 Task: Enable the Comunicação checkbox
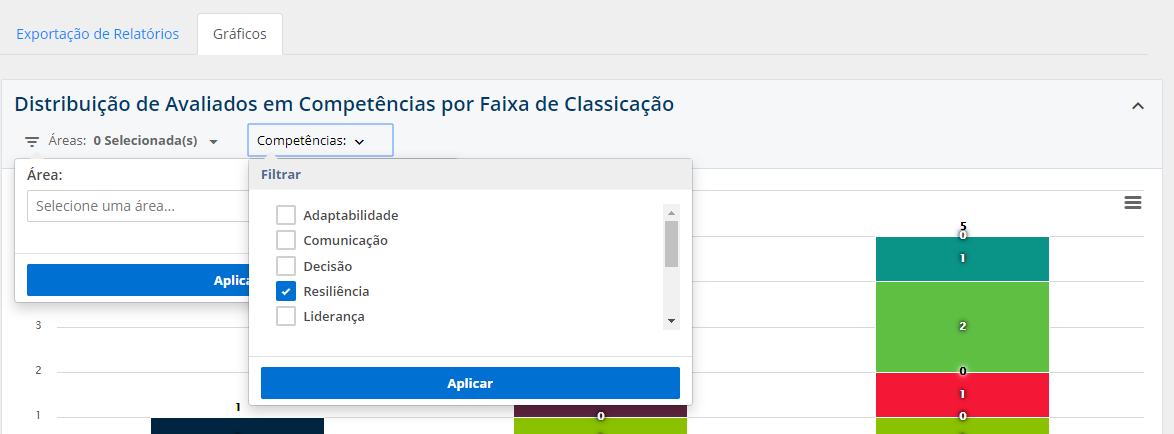tap(286, 240)
